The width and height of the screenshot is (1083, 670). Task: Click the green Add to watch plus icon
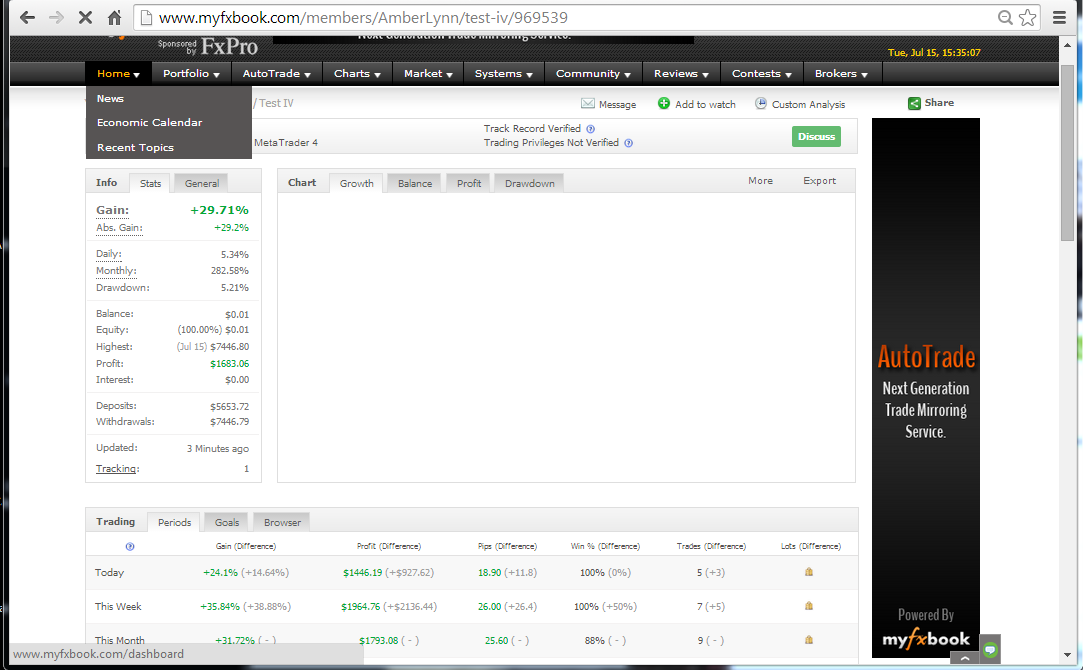tap(664, 103)
